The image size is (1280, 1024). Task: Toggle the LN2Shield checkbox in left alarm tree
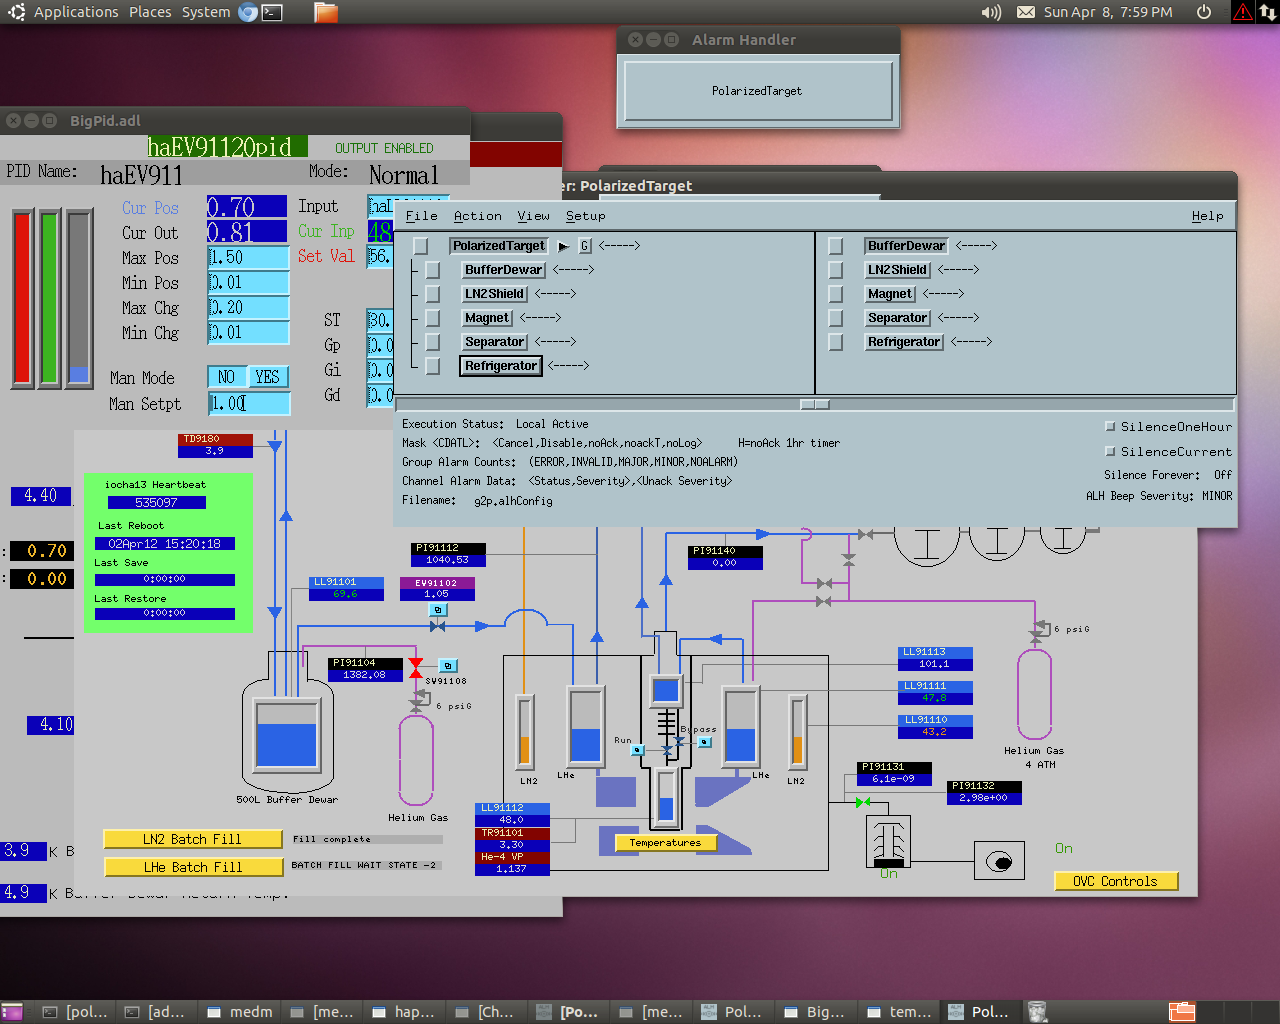(x=433, y=294)
